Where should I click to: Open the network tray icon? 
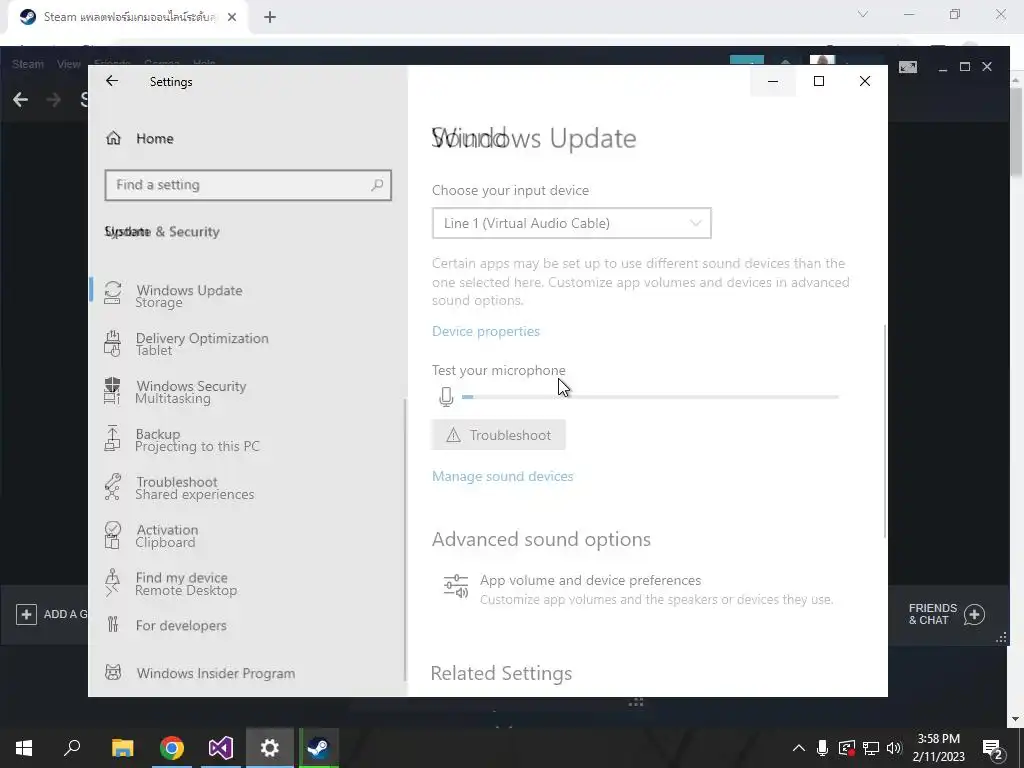871,748
